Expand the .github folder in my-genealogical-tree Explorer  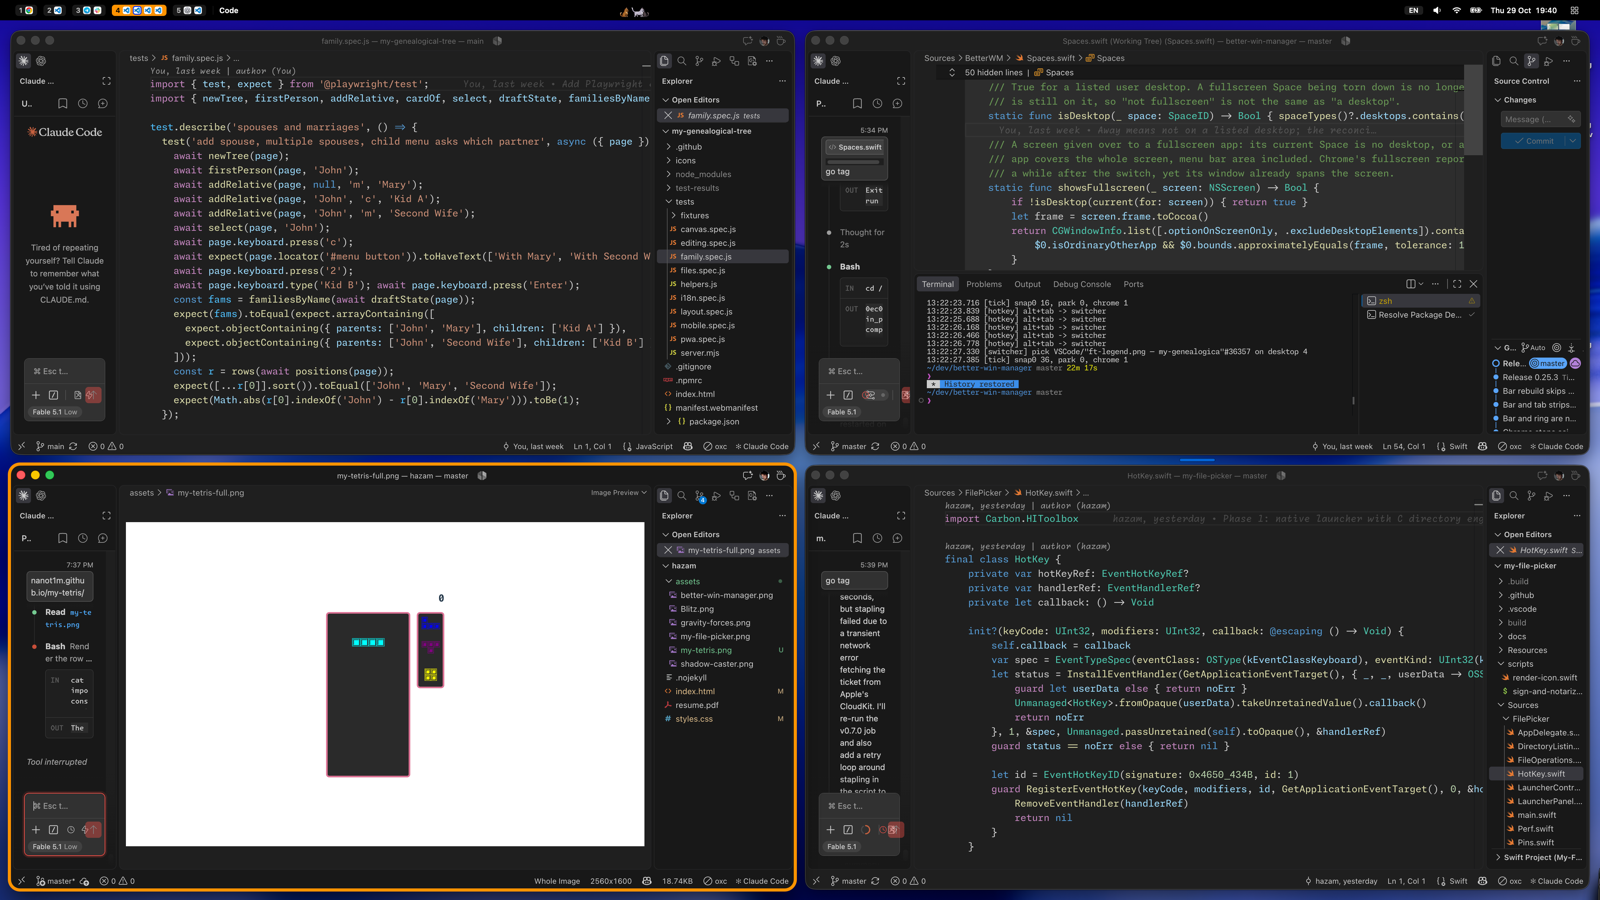pyautogui.click(x=689, y=147)
